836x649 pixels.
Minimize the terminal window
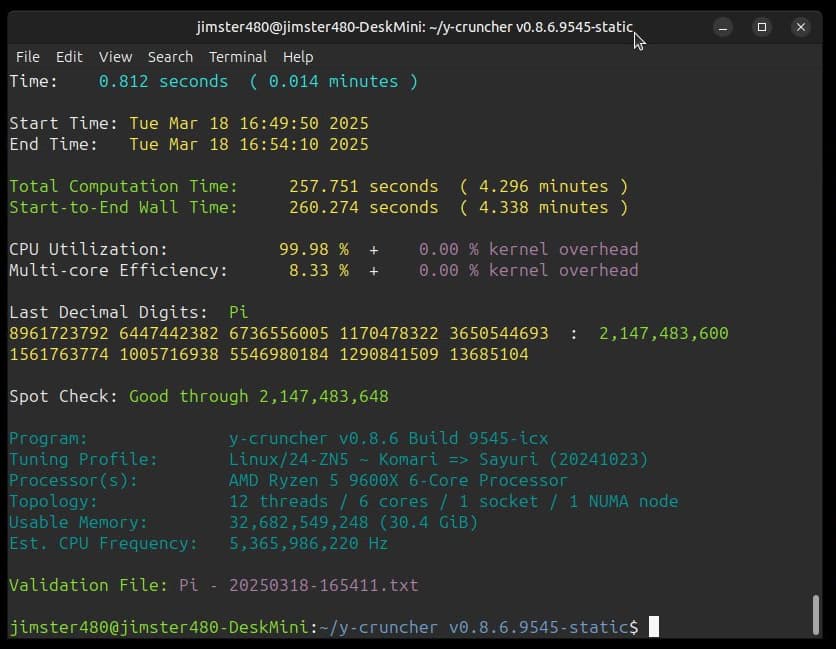pos(724,27)
